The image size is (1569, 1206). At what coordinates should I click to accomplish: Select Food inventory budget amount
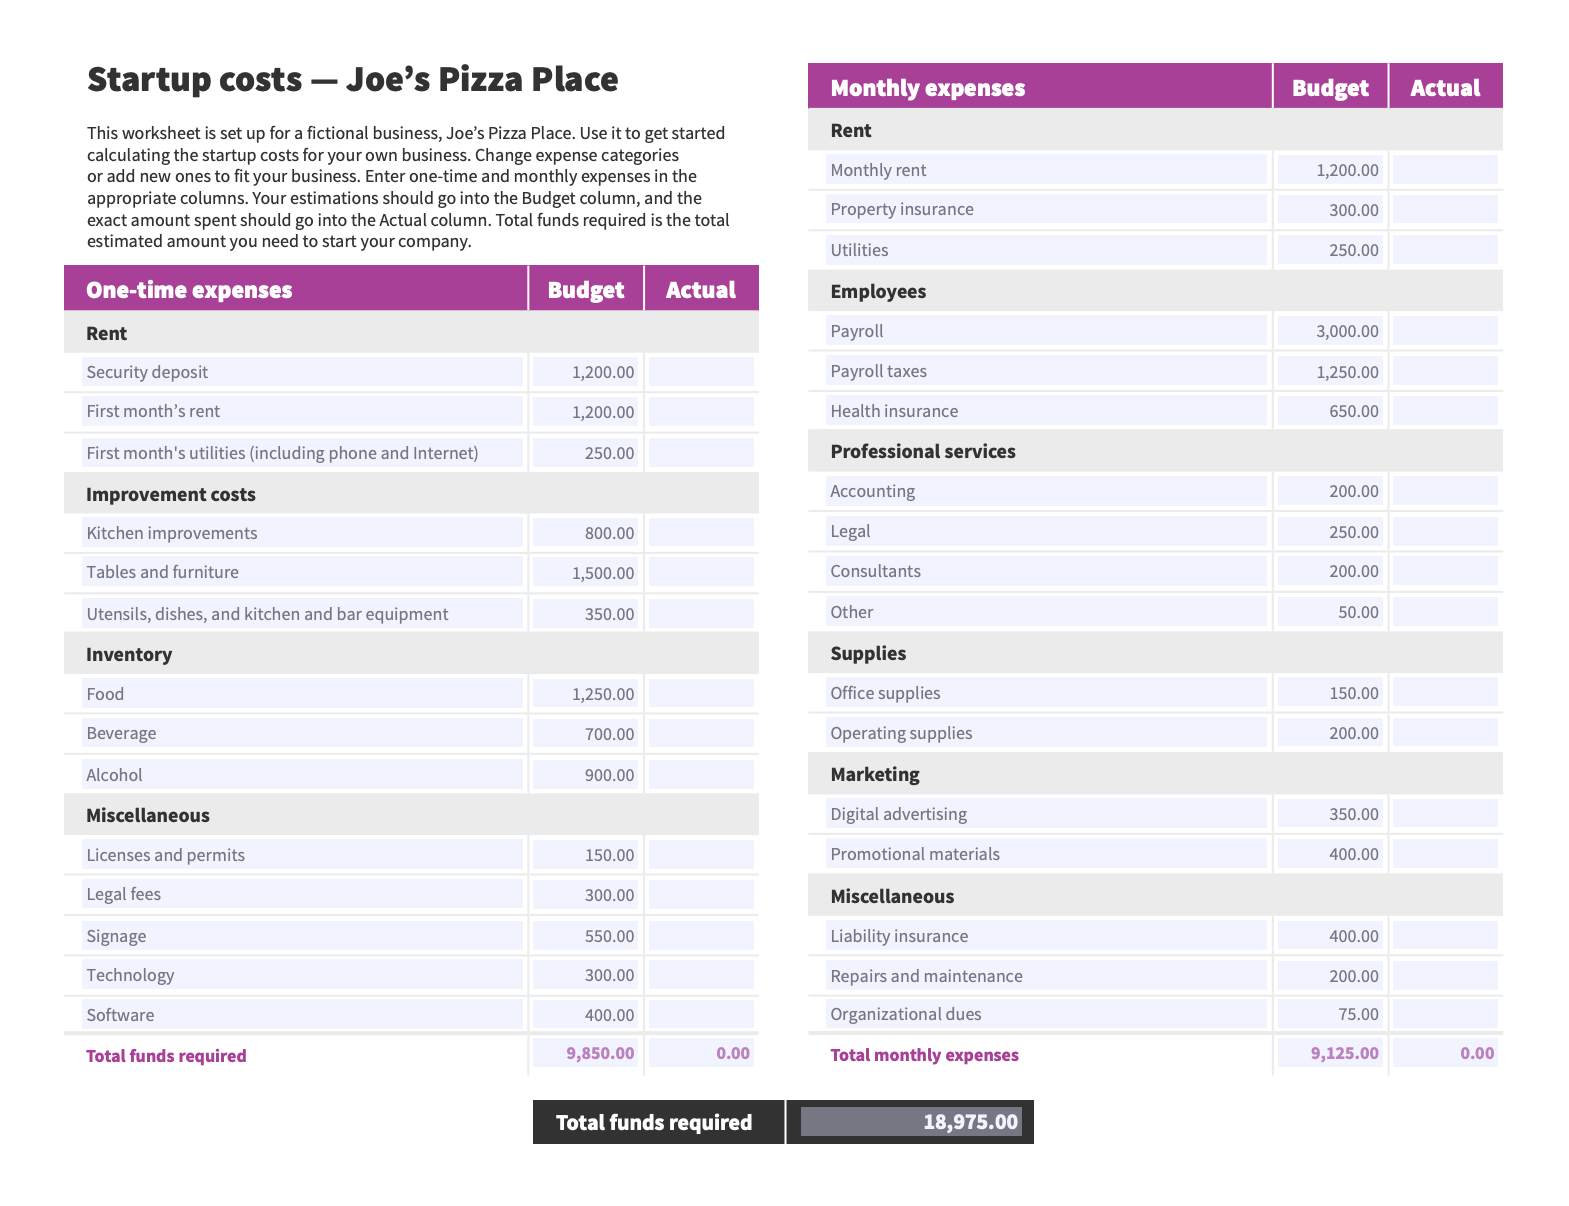click(587, 693)
